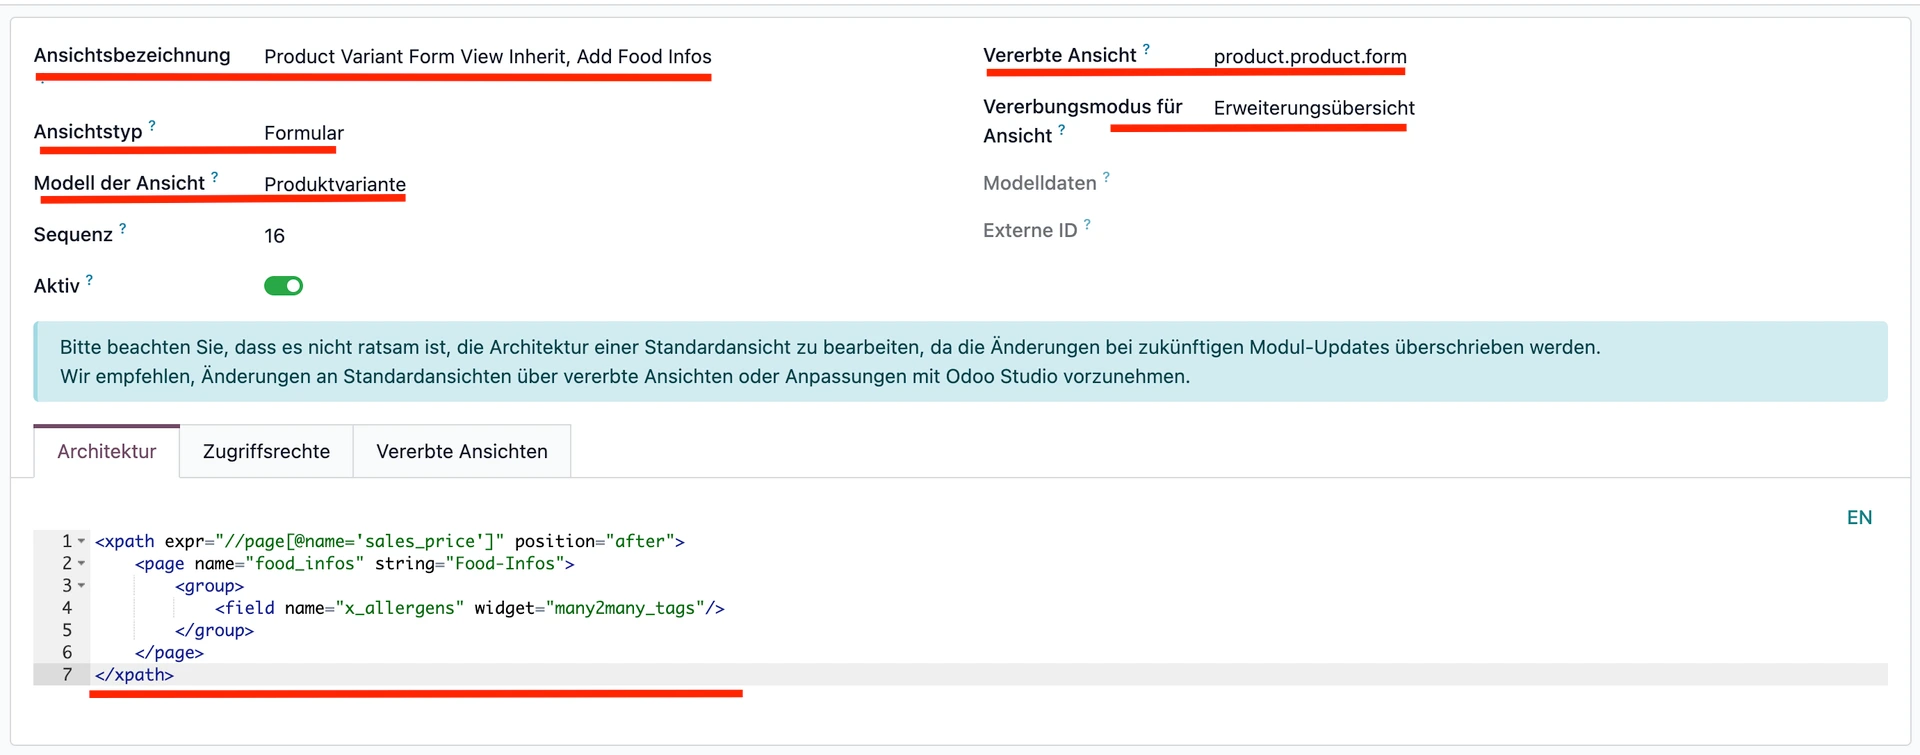Click the Sequenz value field showing 16
1920x755 pixels.
pos(275,235)
